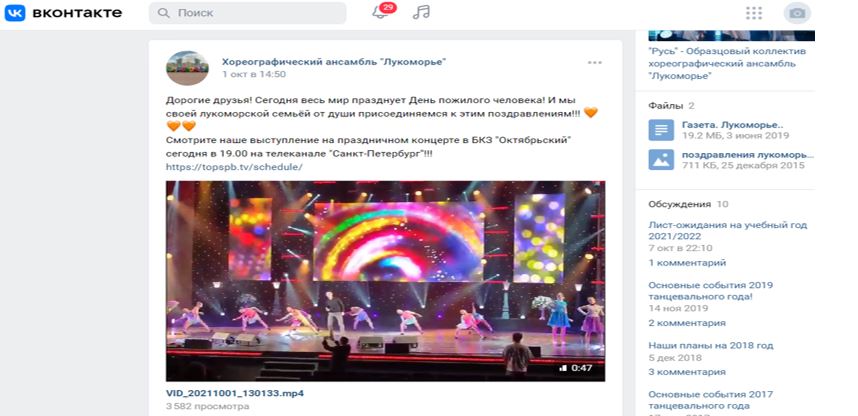Open Газета. Лукоморье document file icon
858x416 pixels.
click(661, 130)
